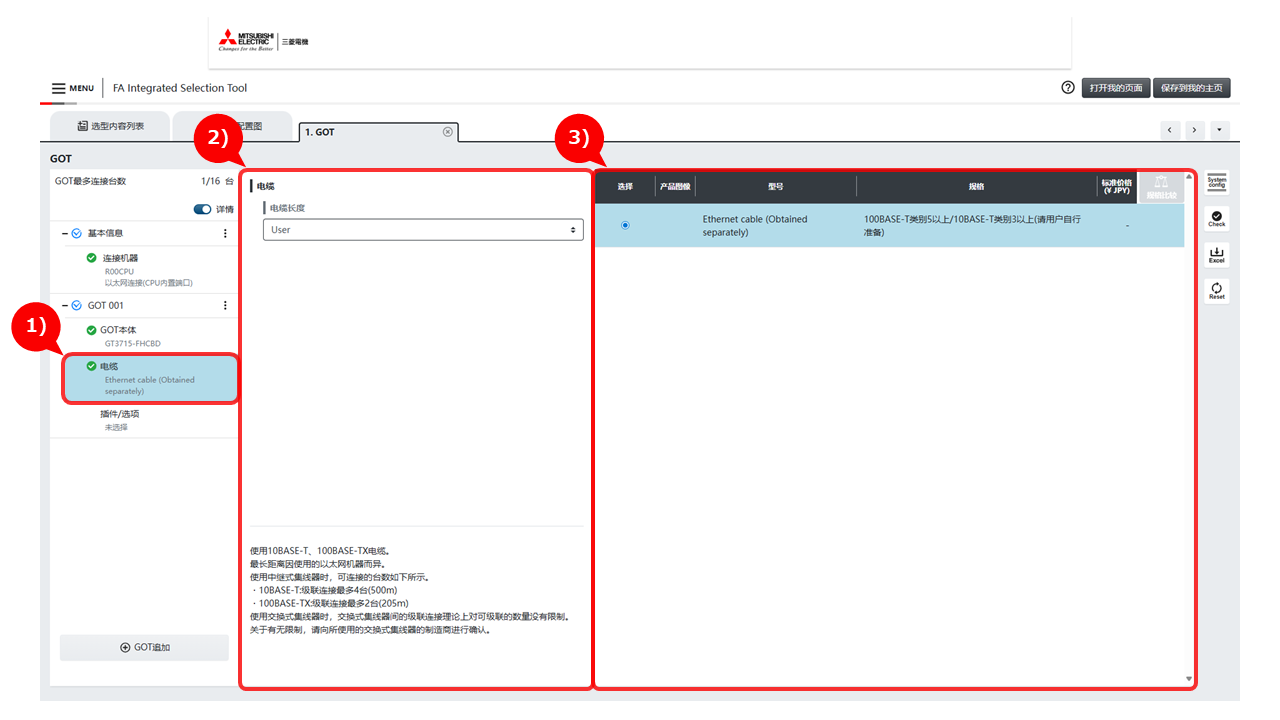Click the GOT追加 button
Viewport: 1280px width, 720px height.
pos(144,647)
